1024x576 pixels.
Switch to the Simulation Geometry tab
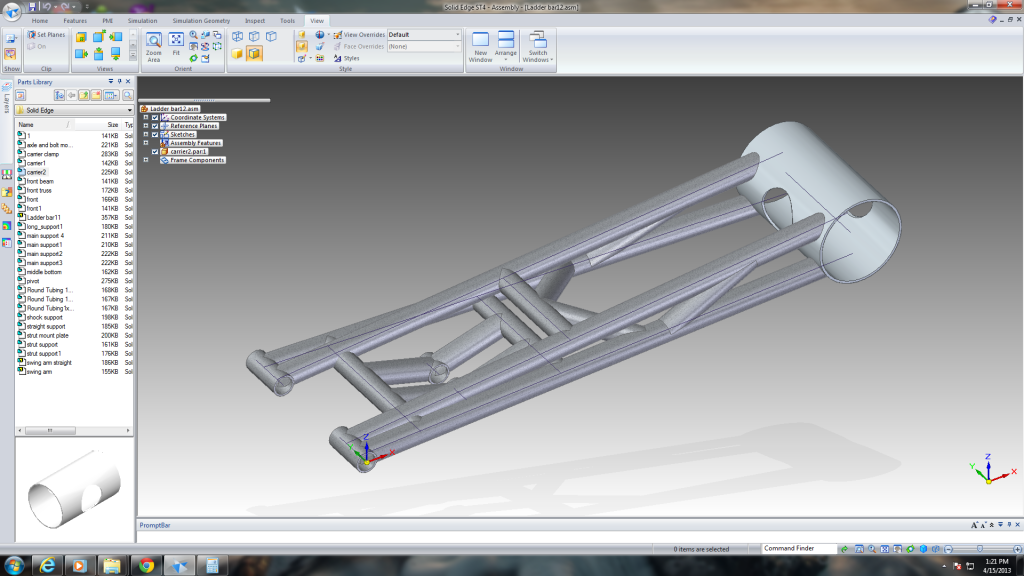click(x=201, y=20)
